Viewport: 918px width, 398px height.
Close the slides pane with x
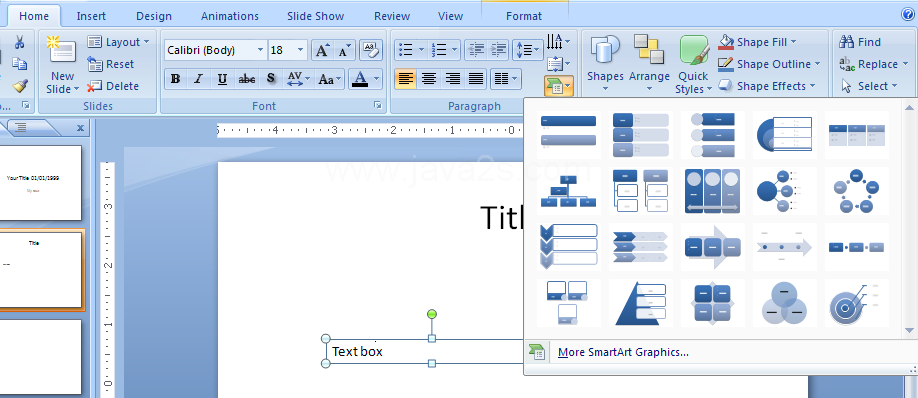coord(80,128)
